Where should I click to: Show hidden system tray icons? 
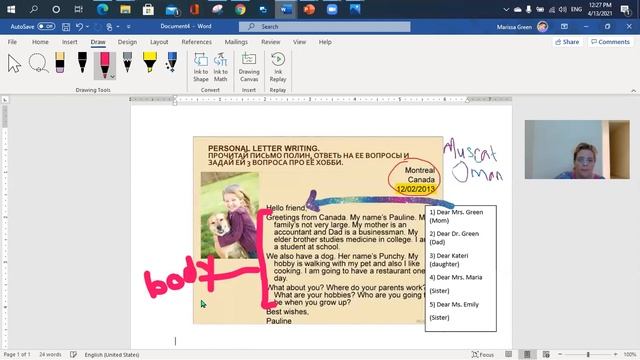[506, 9]
